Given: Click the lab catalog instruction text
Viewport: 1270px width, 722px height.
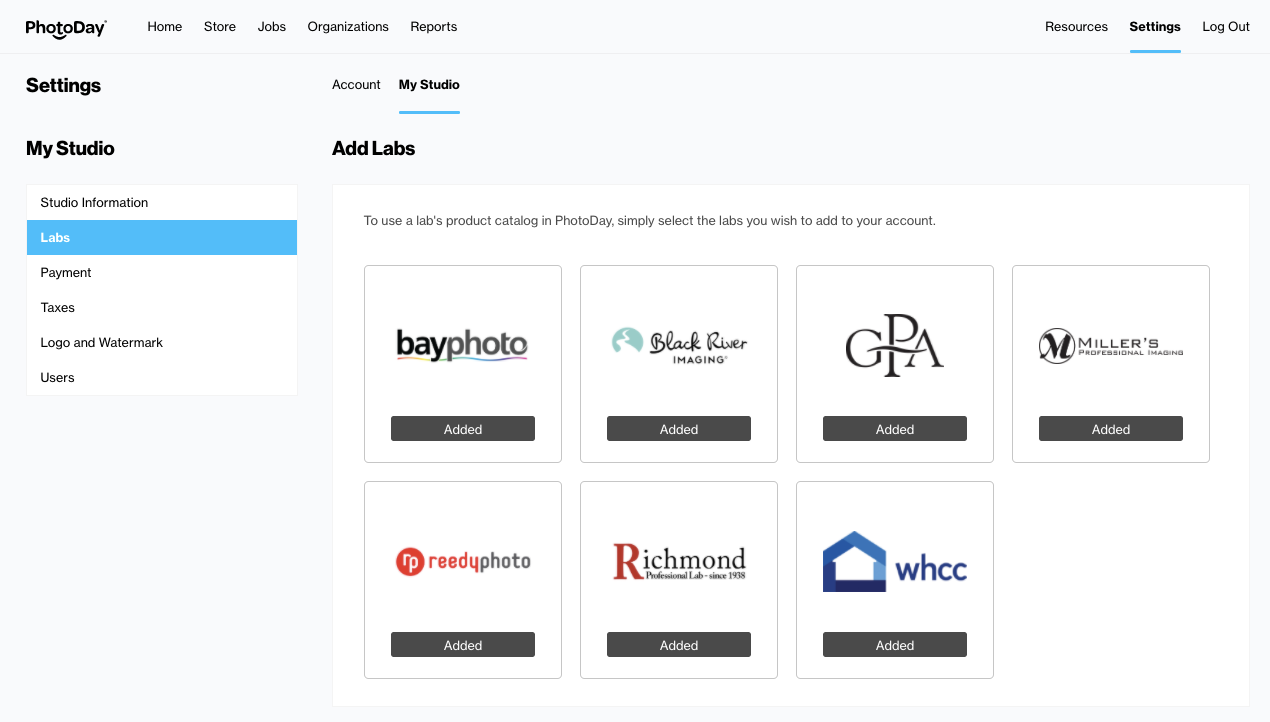Looking at the screenshot, I should pyautogui.click(x=650, y=220).
